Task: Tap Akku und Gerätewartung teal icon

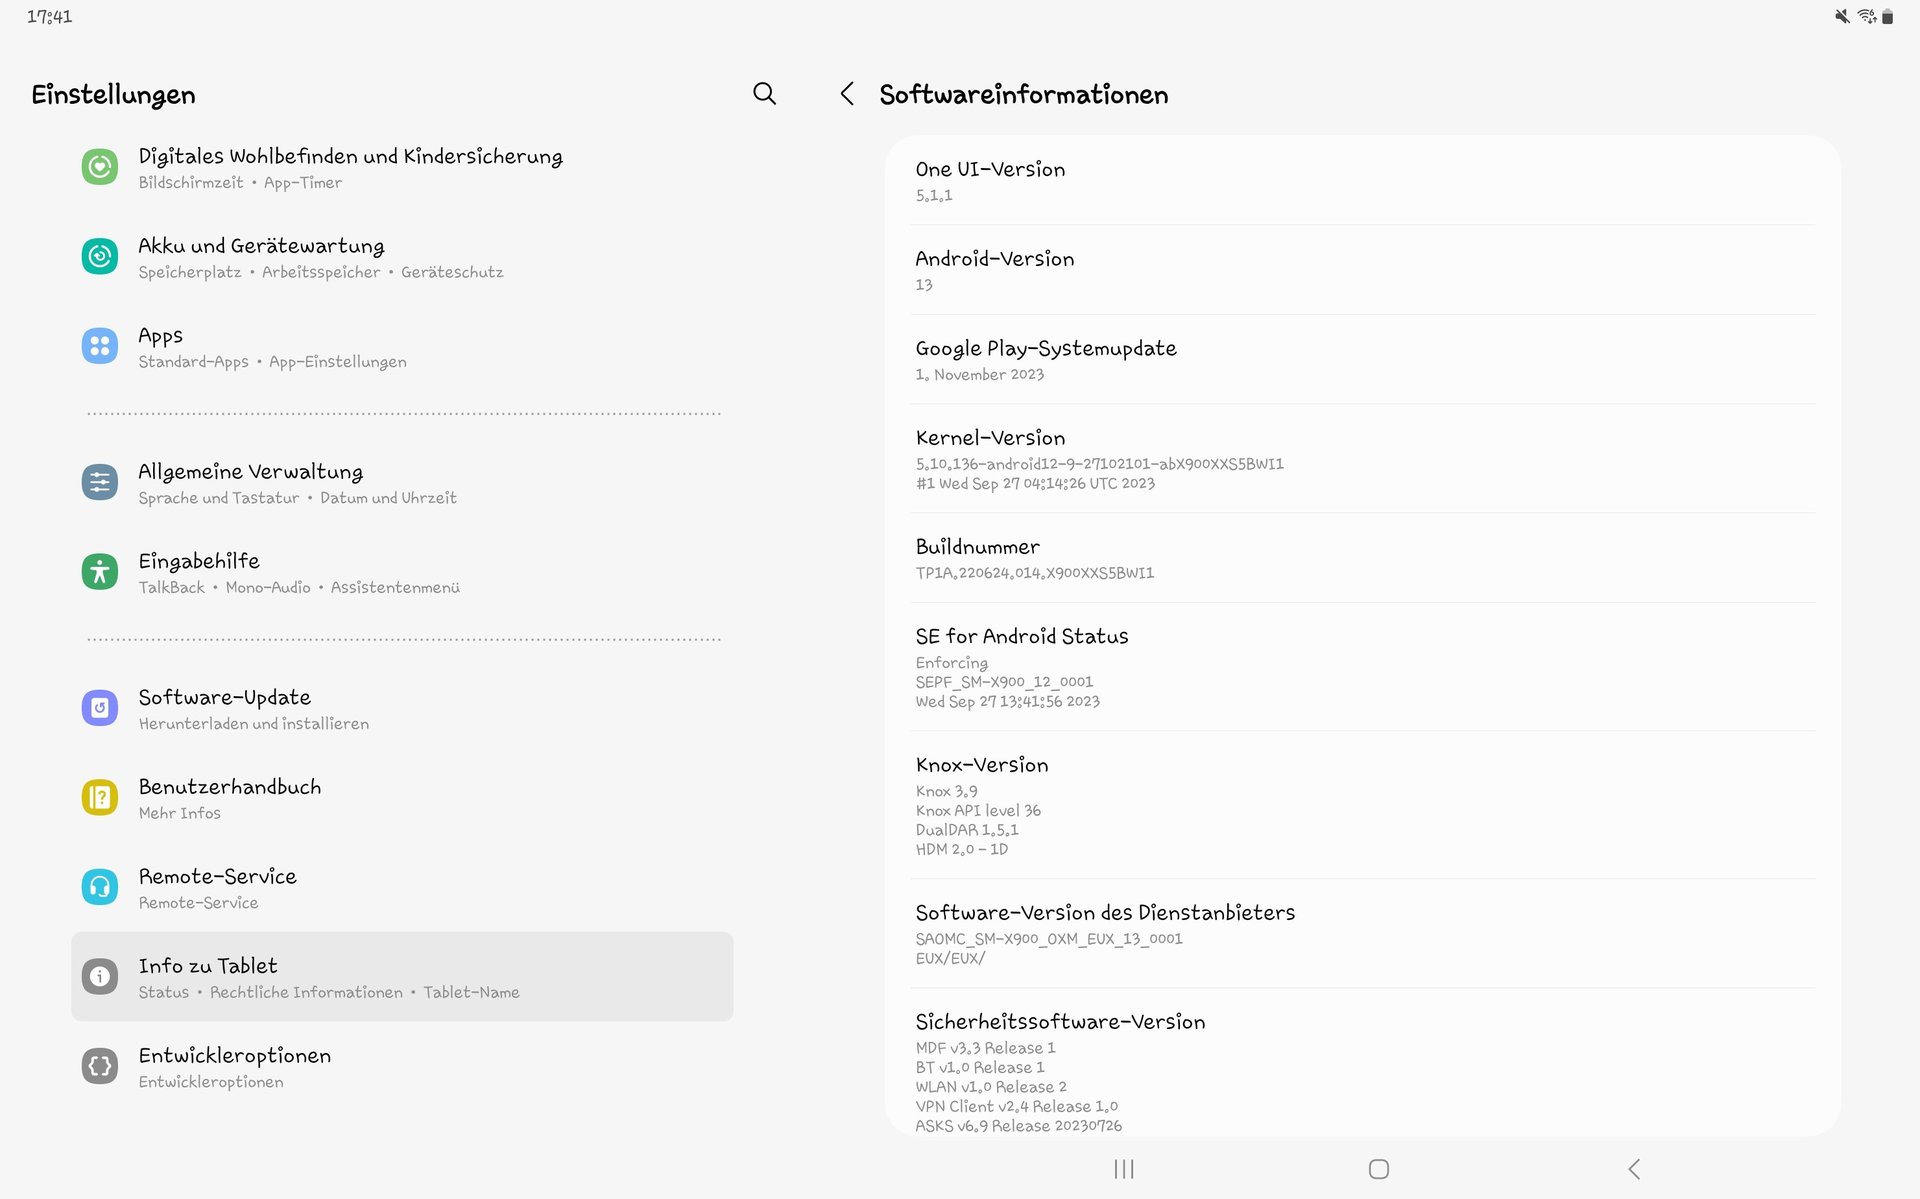Action: pos(100,257)
